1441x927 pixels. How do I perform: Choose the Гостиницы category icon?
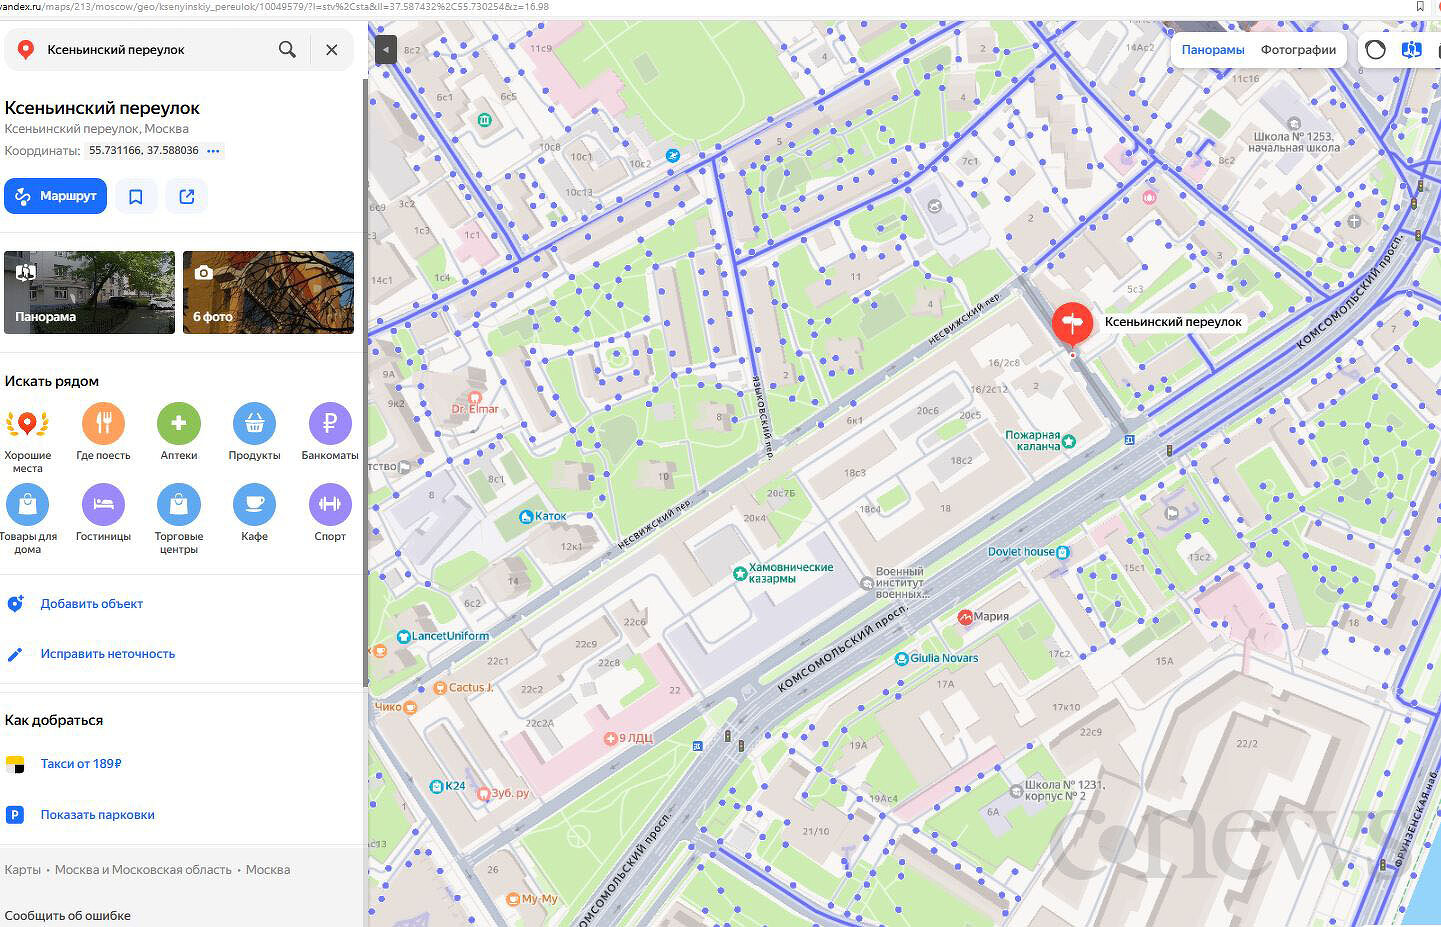[103, 505]
